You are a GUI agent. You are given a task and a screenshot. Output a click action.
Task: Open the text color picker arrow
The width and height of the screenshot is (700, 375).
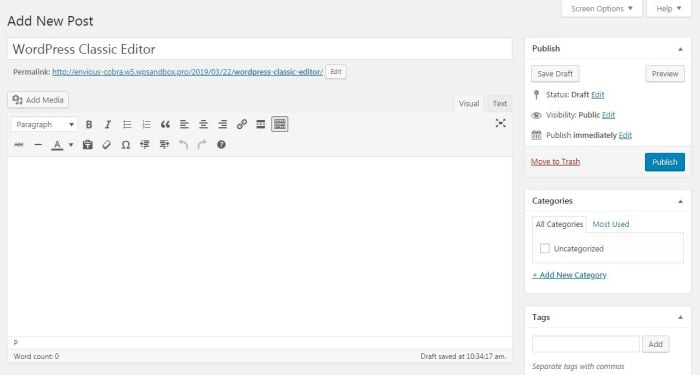coord(71,145)
